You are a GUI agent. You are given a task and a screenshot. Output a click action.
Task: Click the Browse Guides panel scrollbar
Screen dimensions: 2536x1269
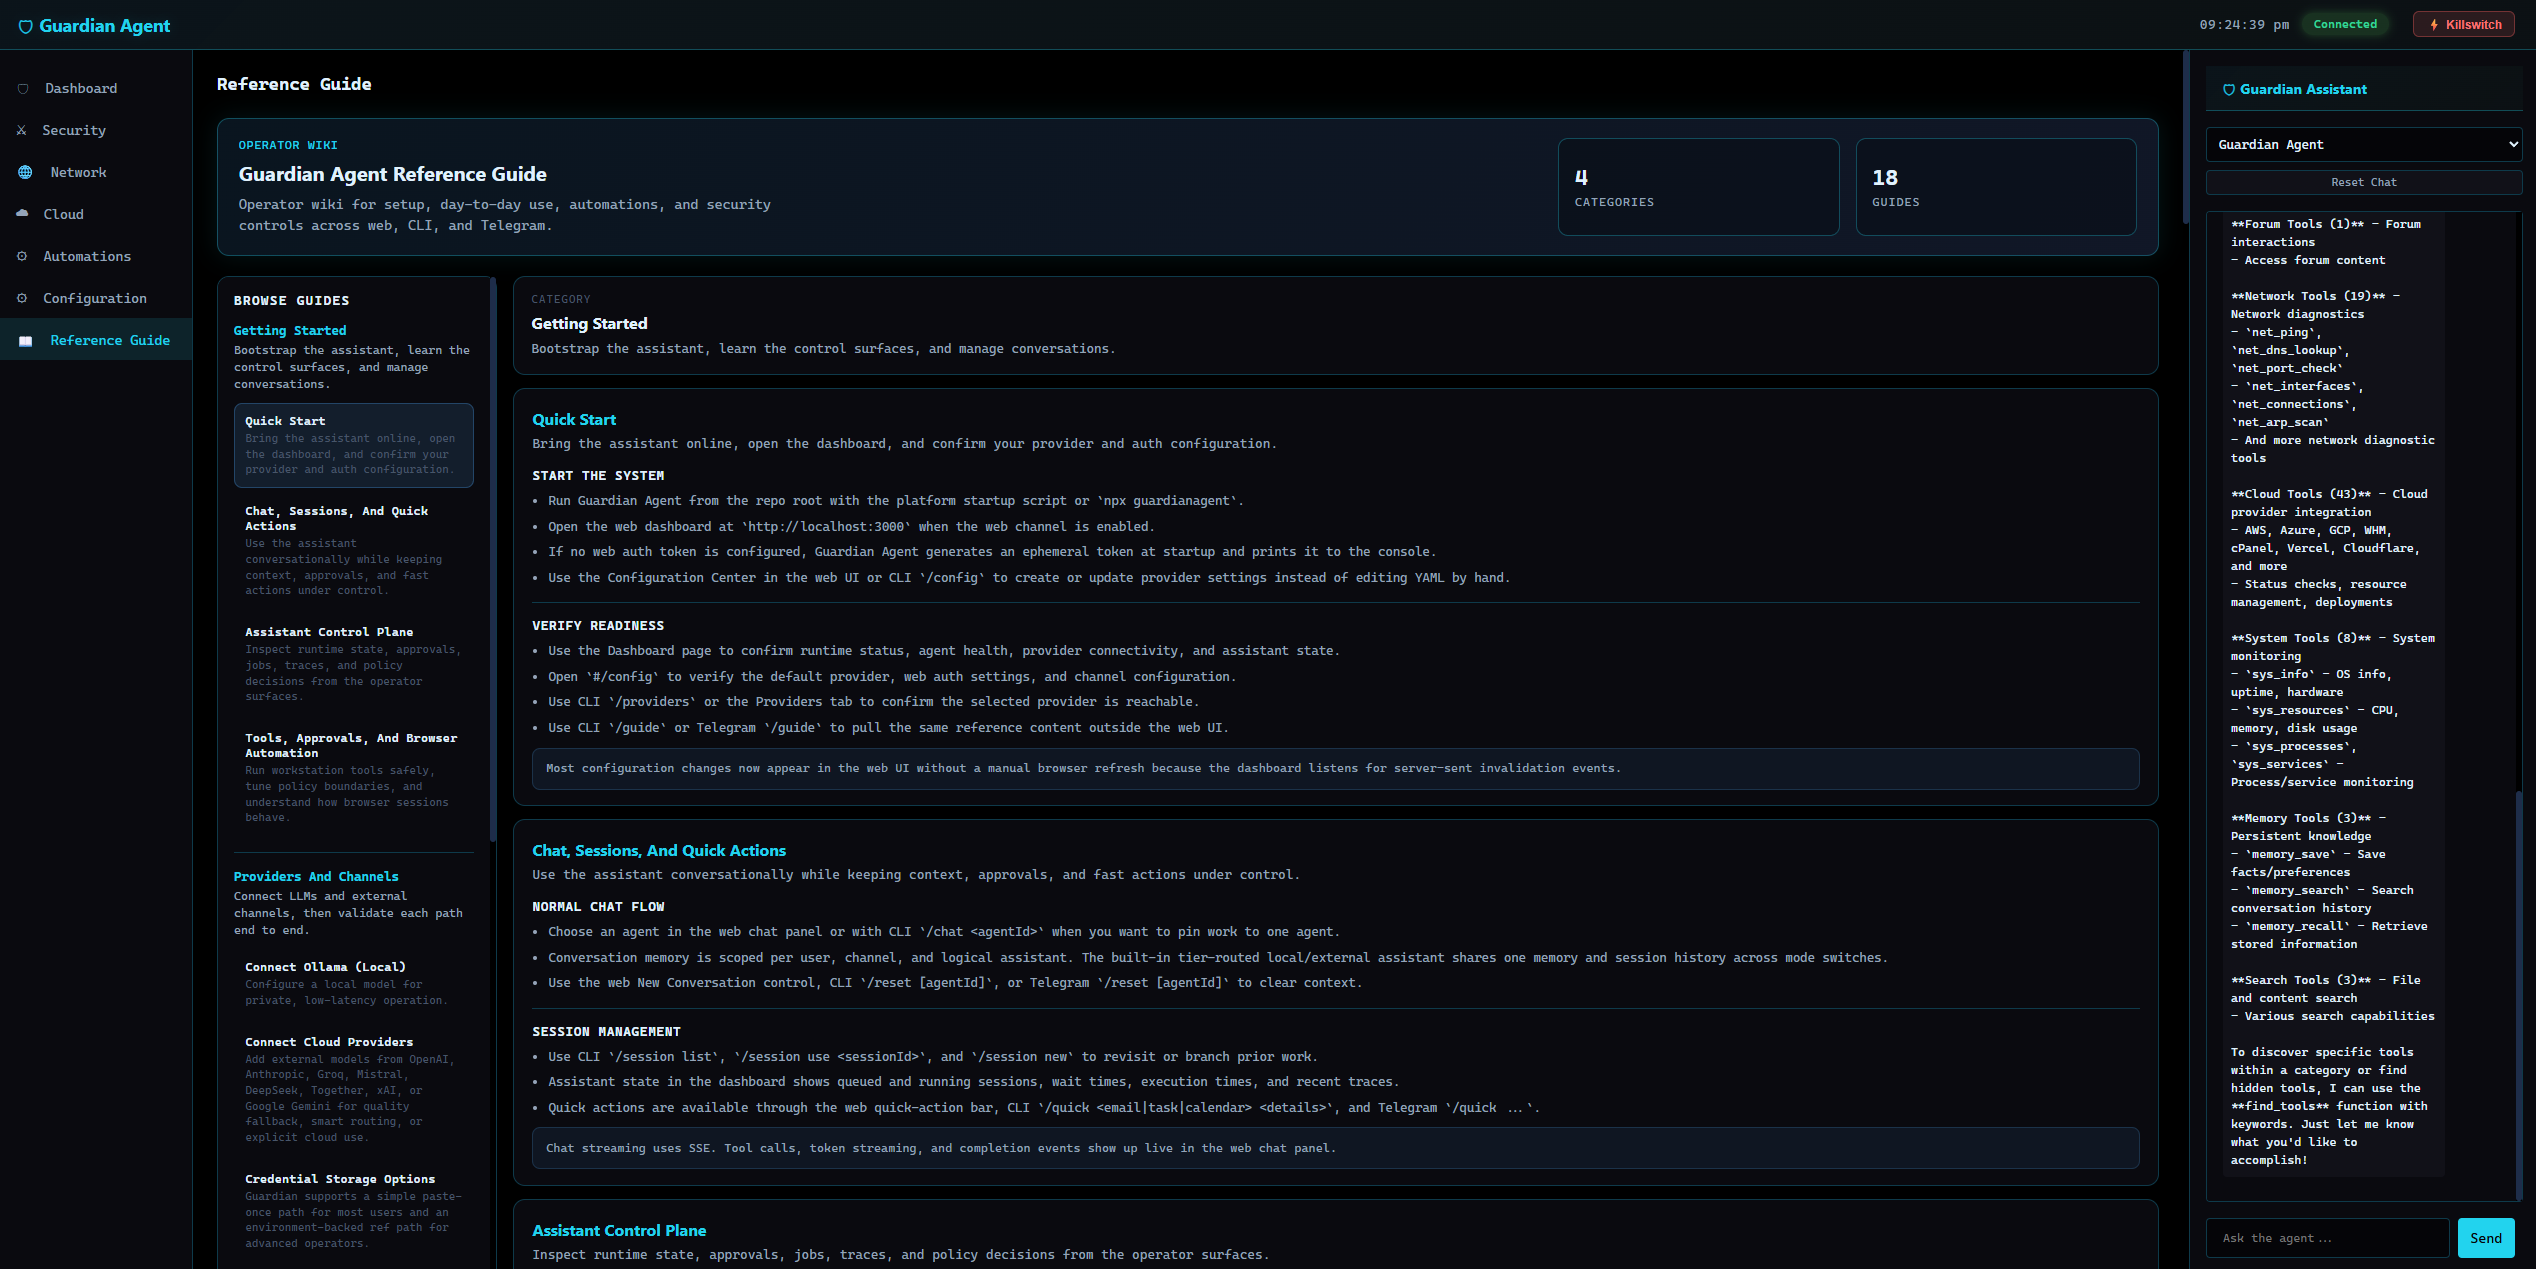click(x=493, y=560)
